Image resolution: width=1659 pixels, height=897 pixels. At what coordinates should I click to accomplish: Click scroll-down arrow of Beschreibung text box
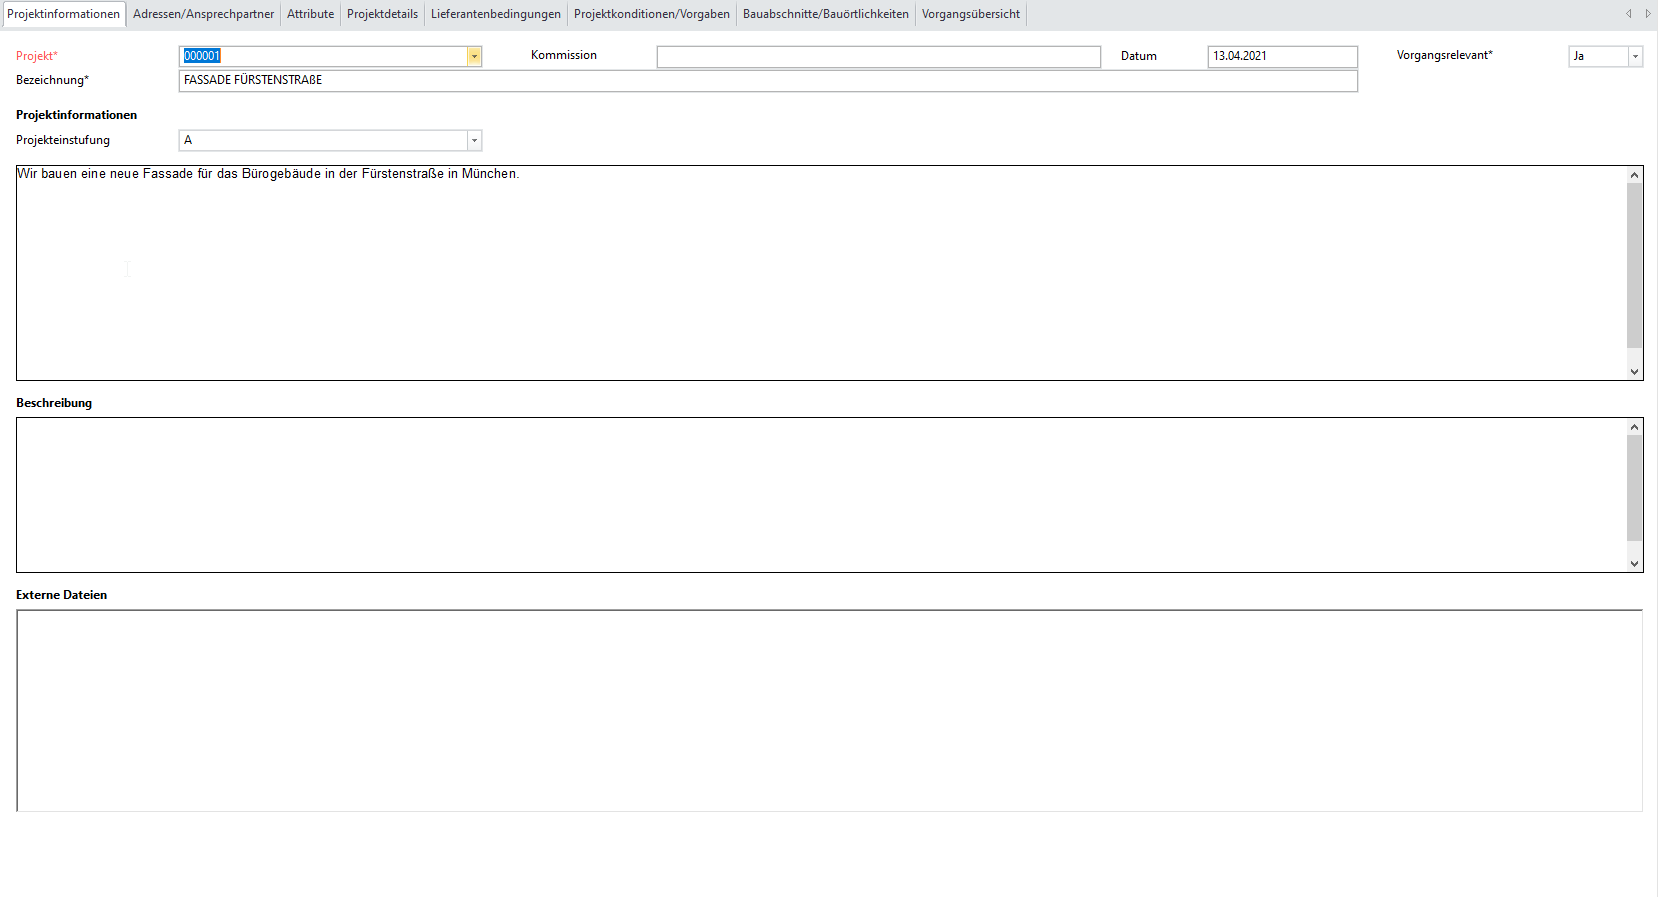tap(1635, 563)
